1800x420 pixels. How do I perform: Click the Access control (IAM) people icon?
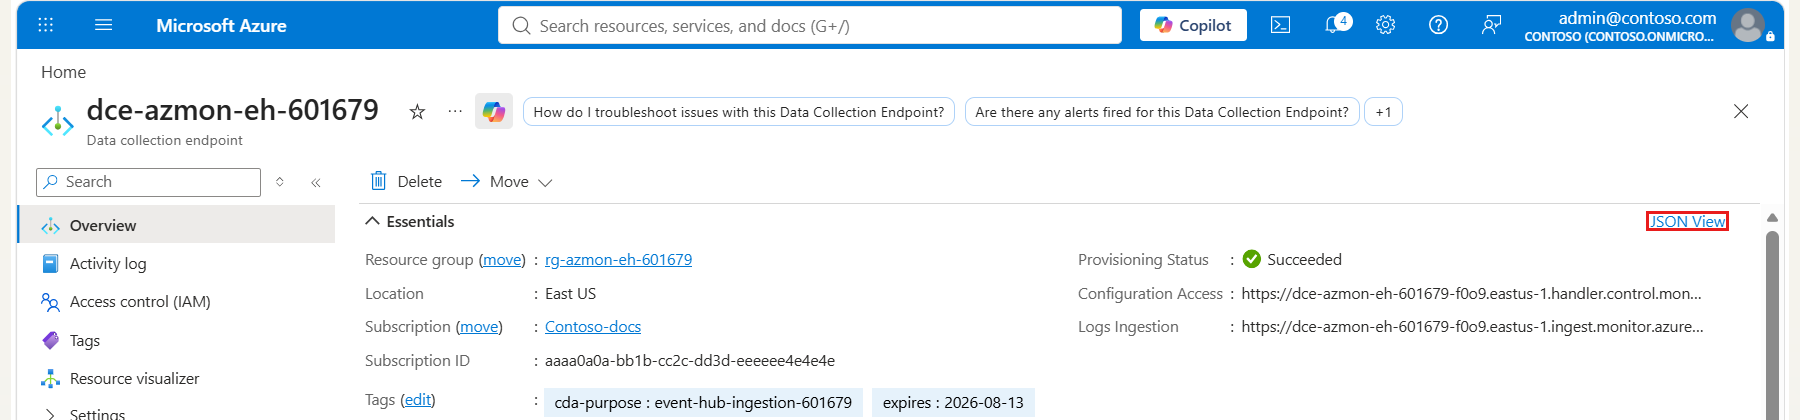pyautogui.click(x=50, y=301)
